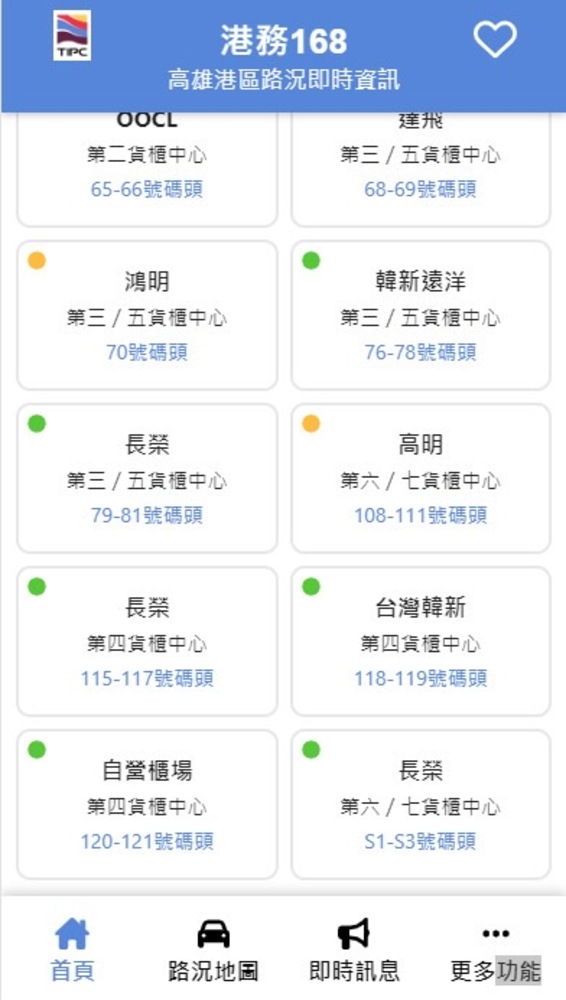The height and width of the screenshot is (1000, 566).
Task: Open 118-119號碼頭 link for 台灣韓新
Action: click(421, 678)
